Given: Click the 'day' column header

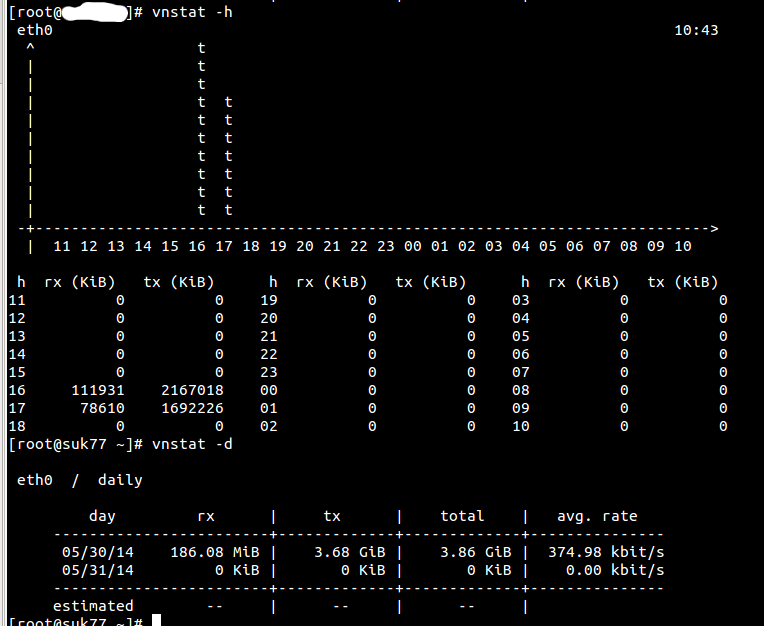Looking at the screenshot, I should (102, 516).
